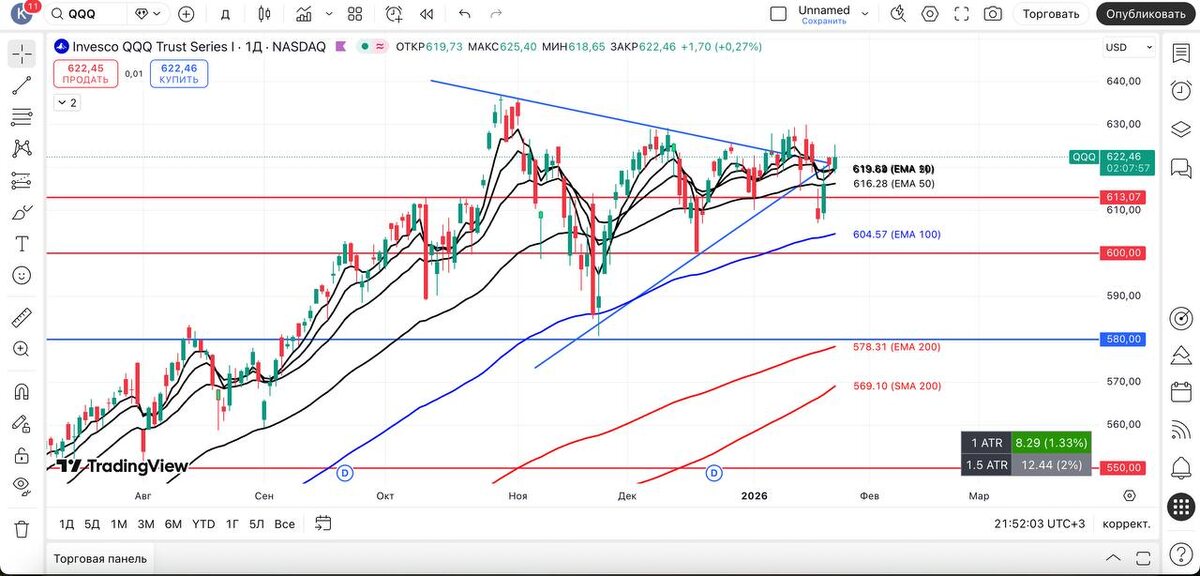1200x576 pixels.
Task: Create a new alert
Action: pos(394,14)
